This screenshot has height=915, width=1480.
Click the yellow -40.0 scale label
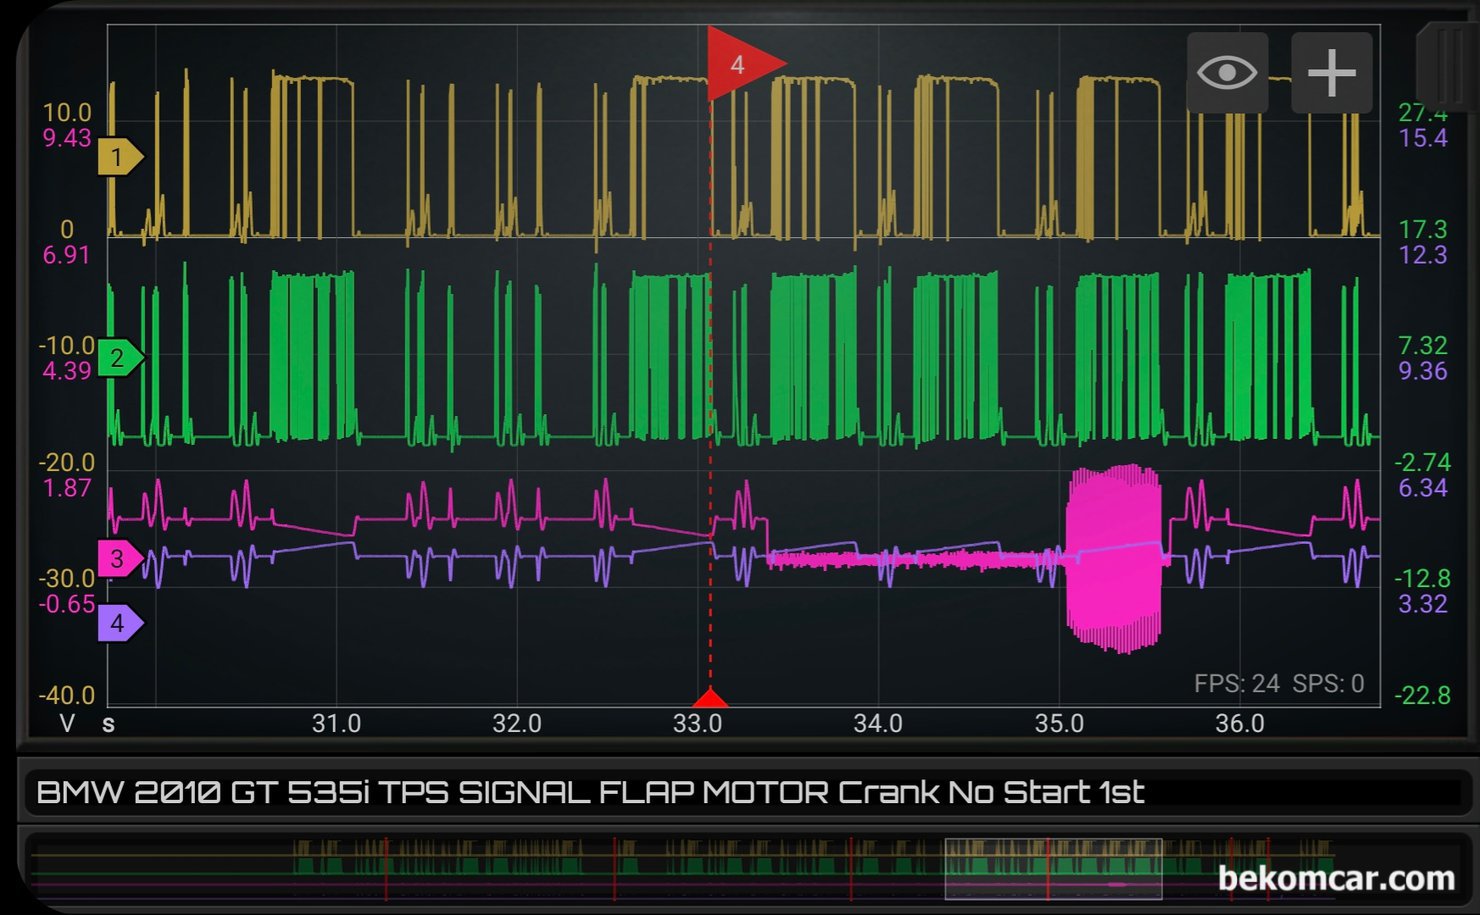coord(67,695)
